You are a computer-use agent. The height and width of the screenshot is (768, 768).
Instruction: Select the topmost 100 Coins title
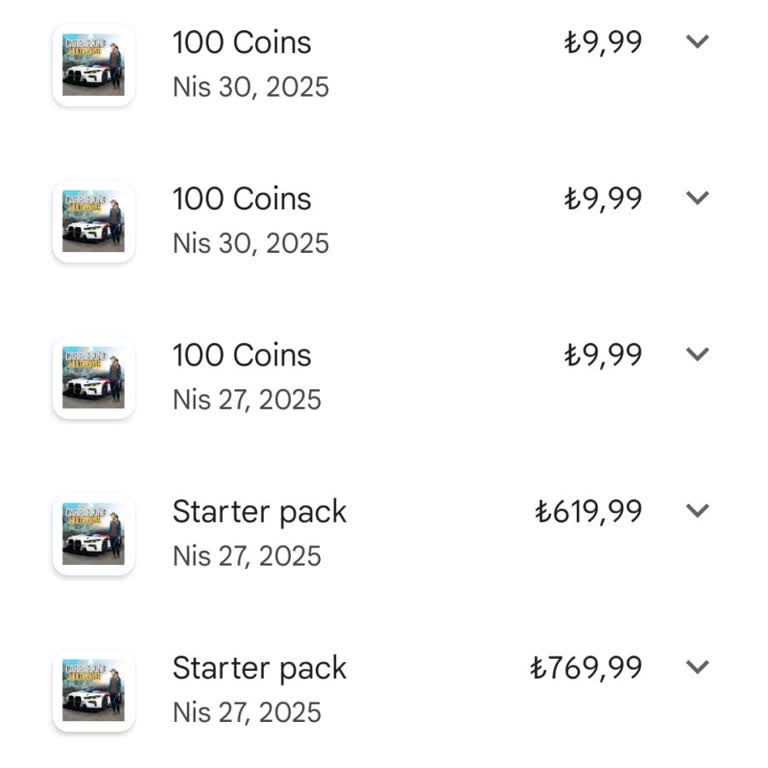coord(242,43)
